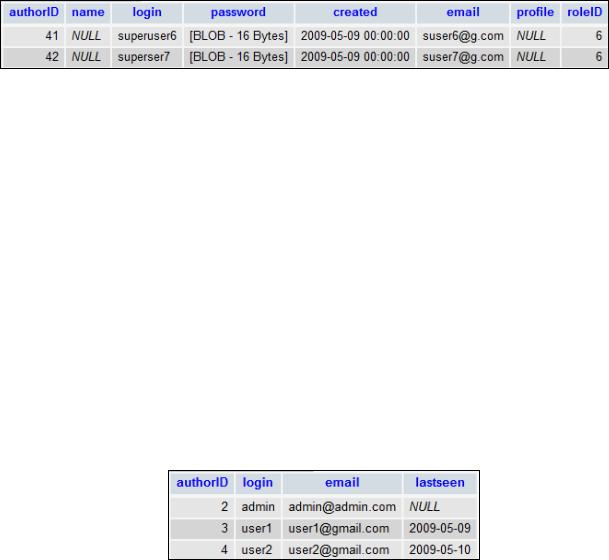
Task: Select authorID cell 42
Action: tap(52, 57)
